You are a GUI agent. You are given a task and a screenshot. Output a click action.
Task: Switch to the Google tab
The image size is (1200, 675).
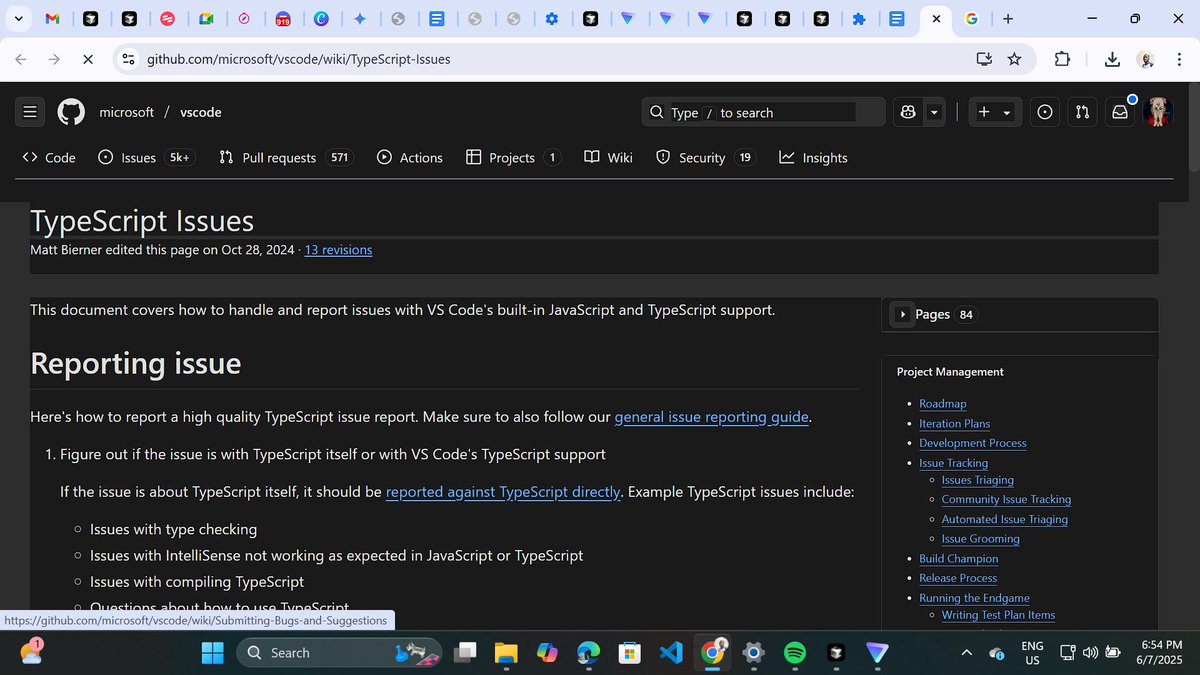(x=971, y=18)
